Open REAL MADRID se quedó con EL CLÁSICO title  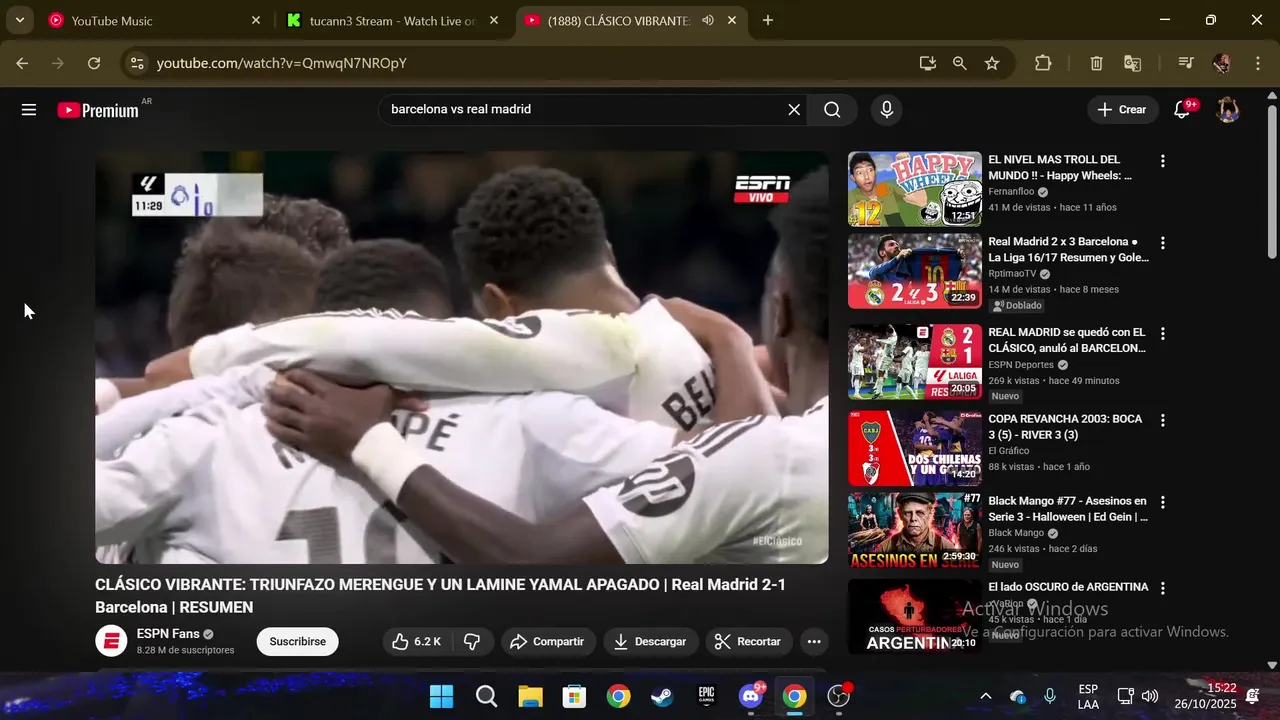(1067, 340)
